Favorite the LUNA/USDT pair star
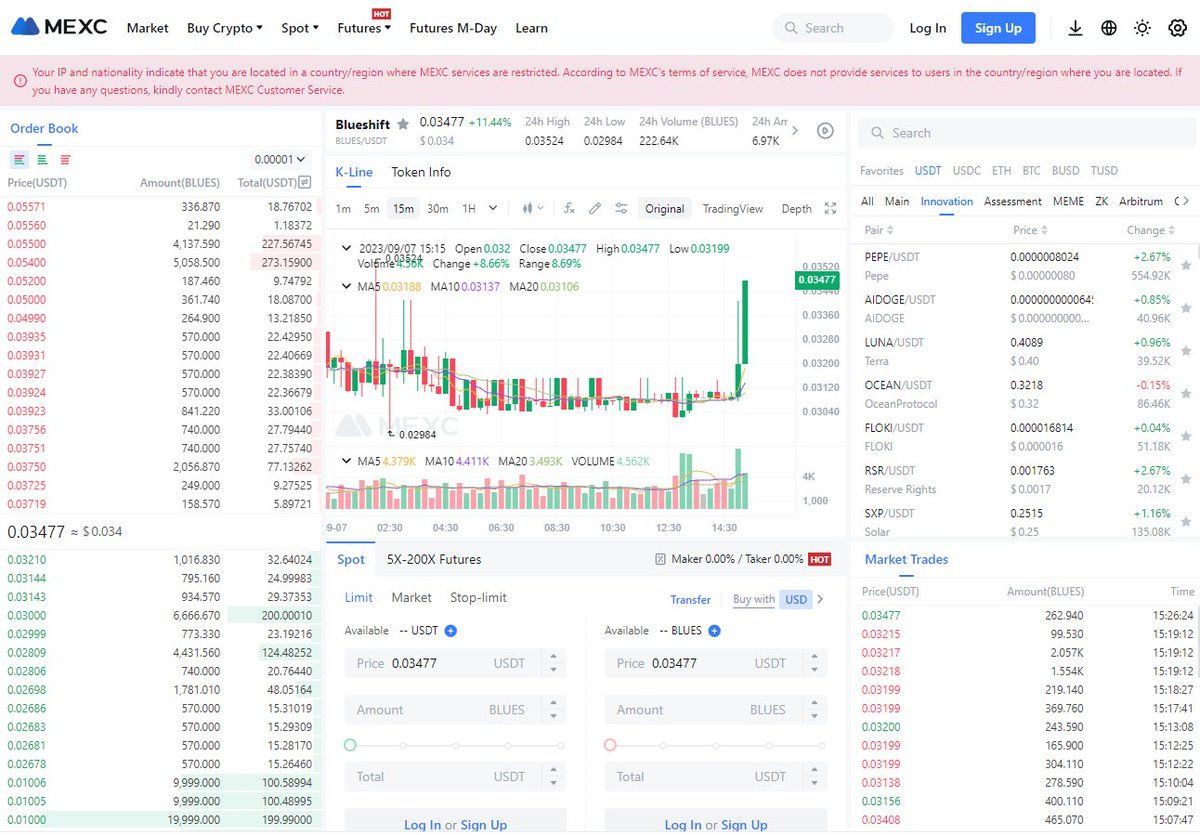The image size is (1200, 835). coord(1186,351)
